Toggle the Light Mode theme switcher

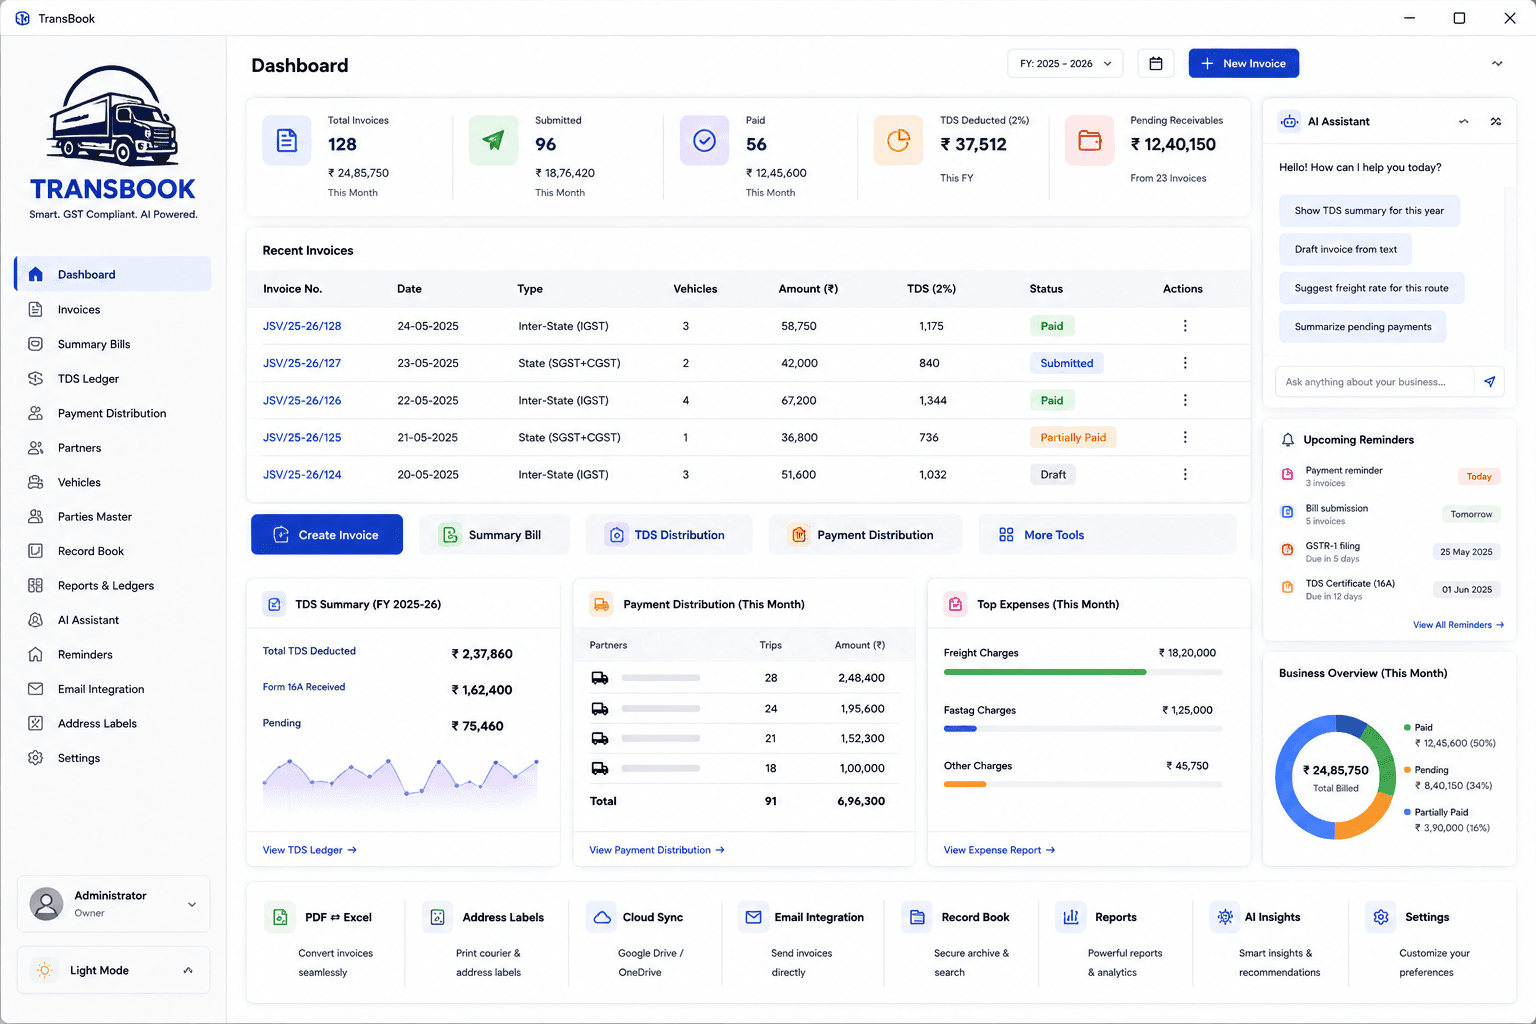113,970
